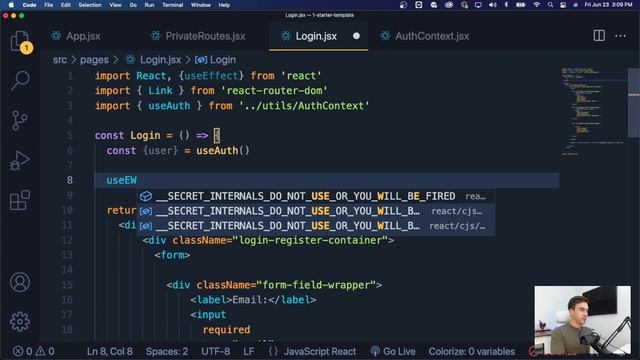The image size is (640, 360).
Task: Click the Wi-Fi icon in macOS menu bar
Action: 537,5
